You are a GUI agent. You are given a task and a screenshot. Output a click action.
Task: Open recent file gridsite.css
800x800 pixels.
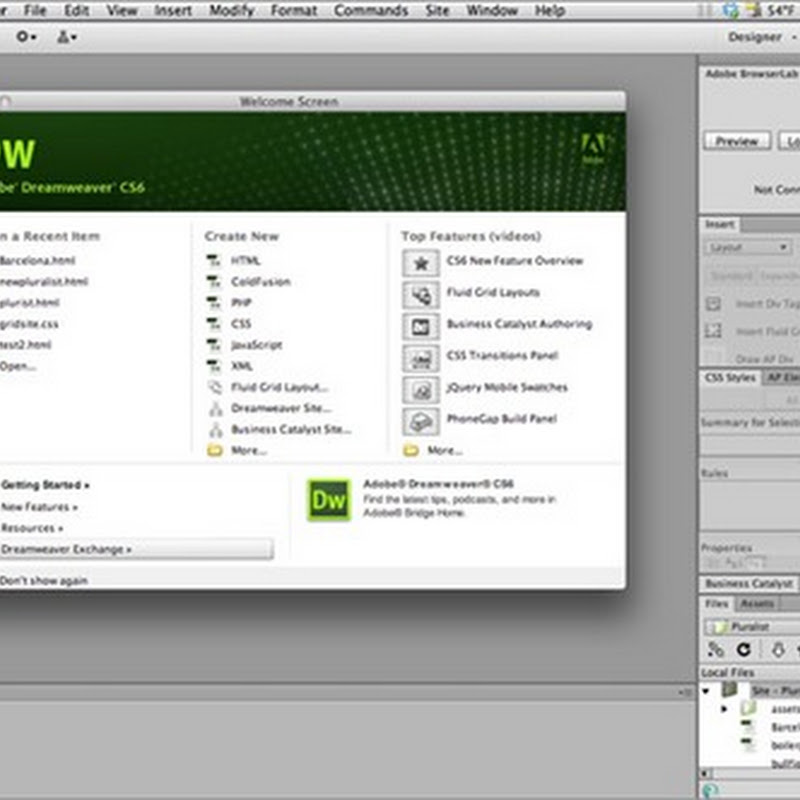pos(29,324)
